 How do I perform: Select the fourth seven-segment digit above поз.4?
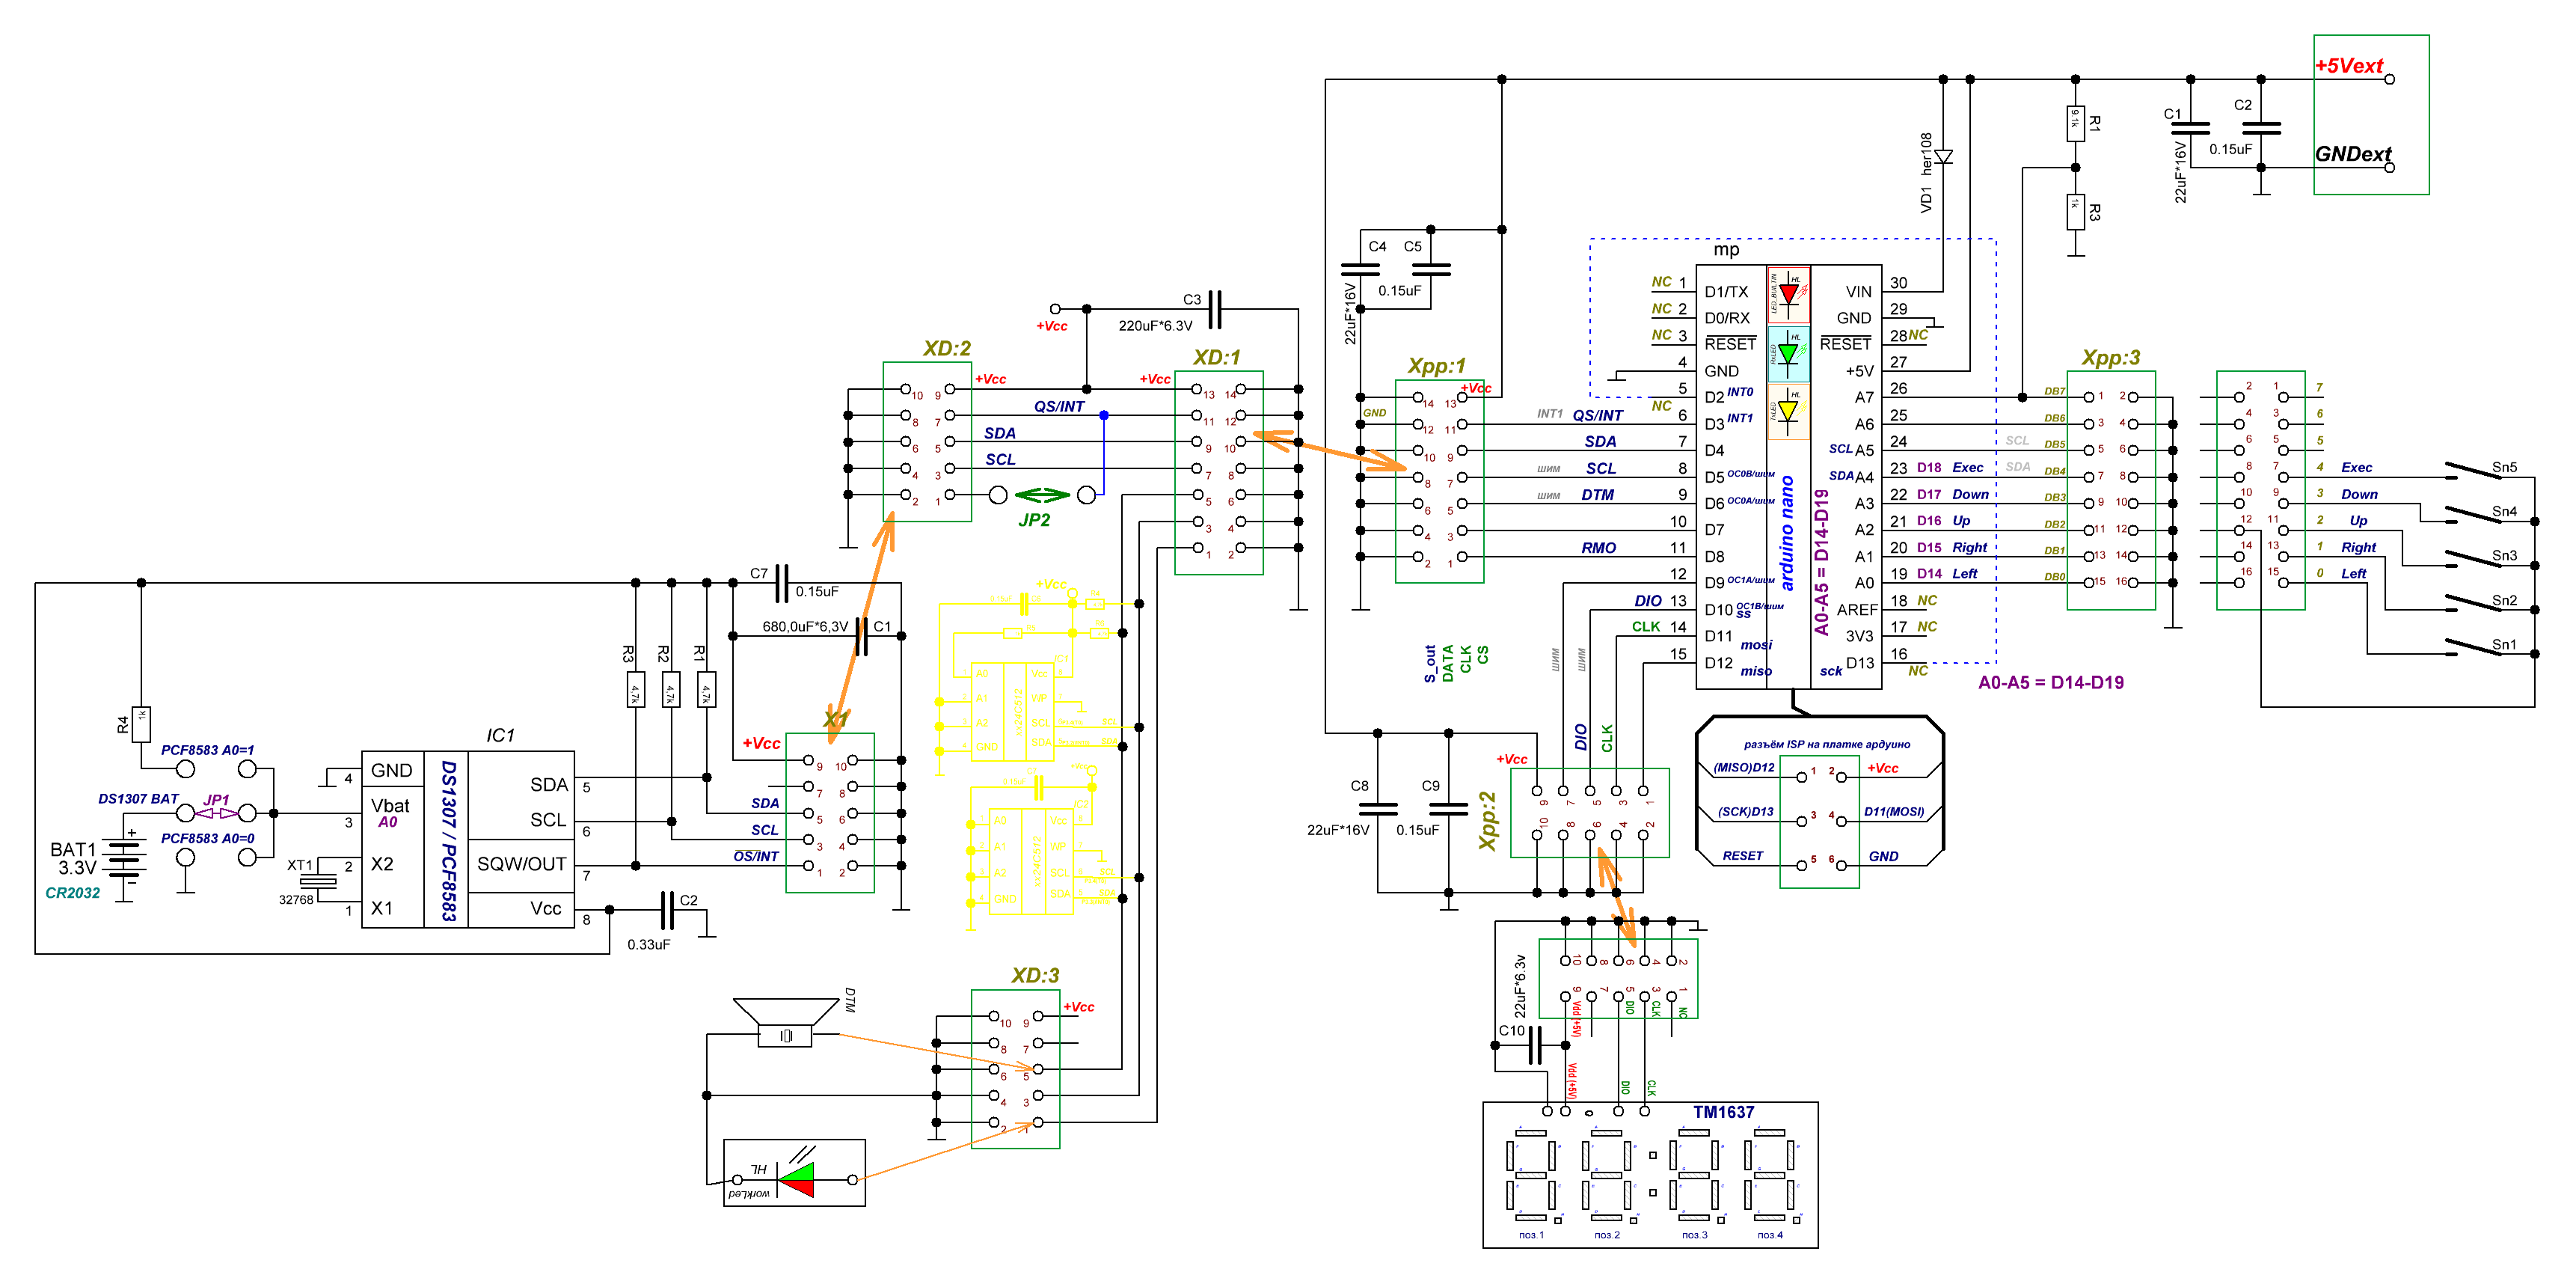tap(1770, 1174)
